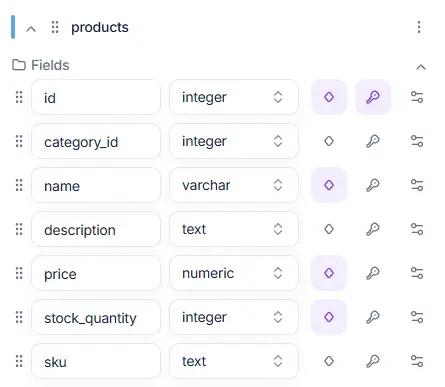Image resolution: width=445 pixels, height=387 pixels.
Task: Toggle nullable on the id field
Action: click(329, 97)
